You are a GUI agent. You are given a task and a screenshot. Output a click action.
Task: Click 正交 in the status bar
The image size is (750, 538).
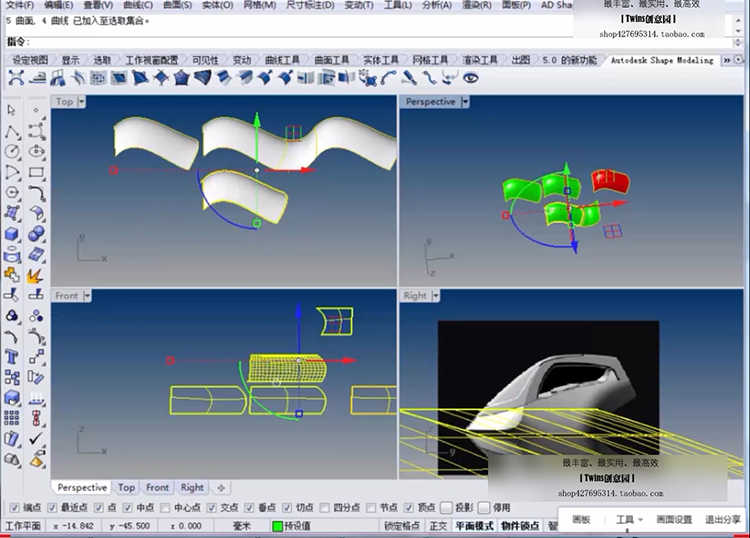pos(438,526)
